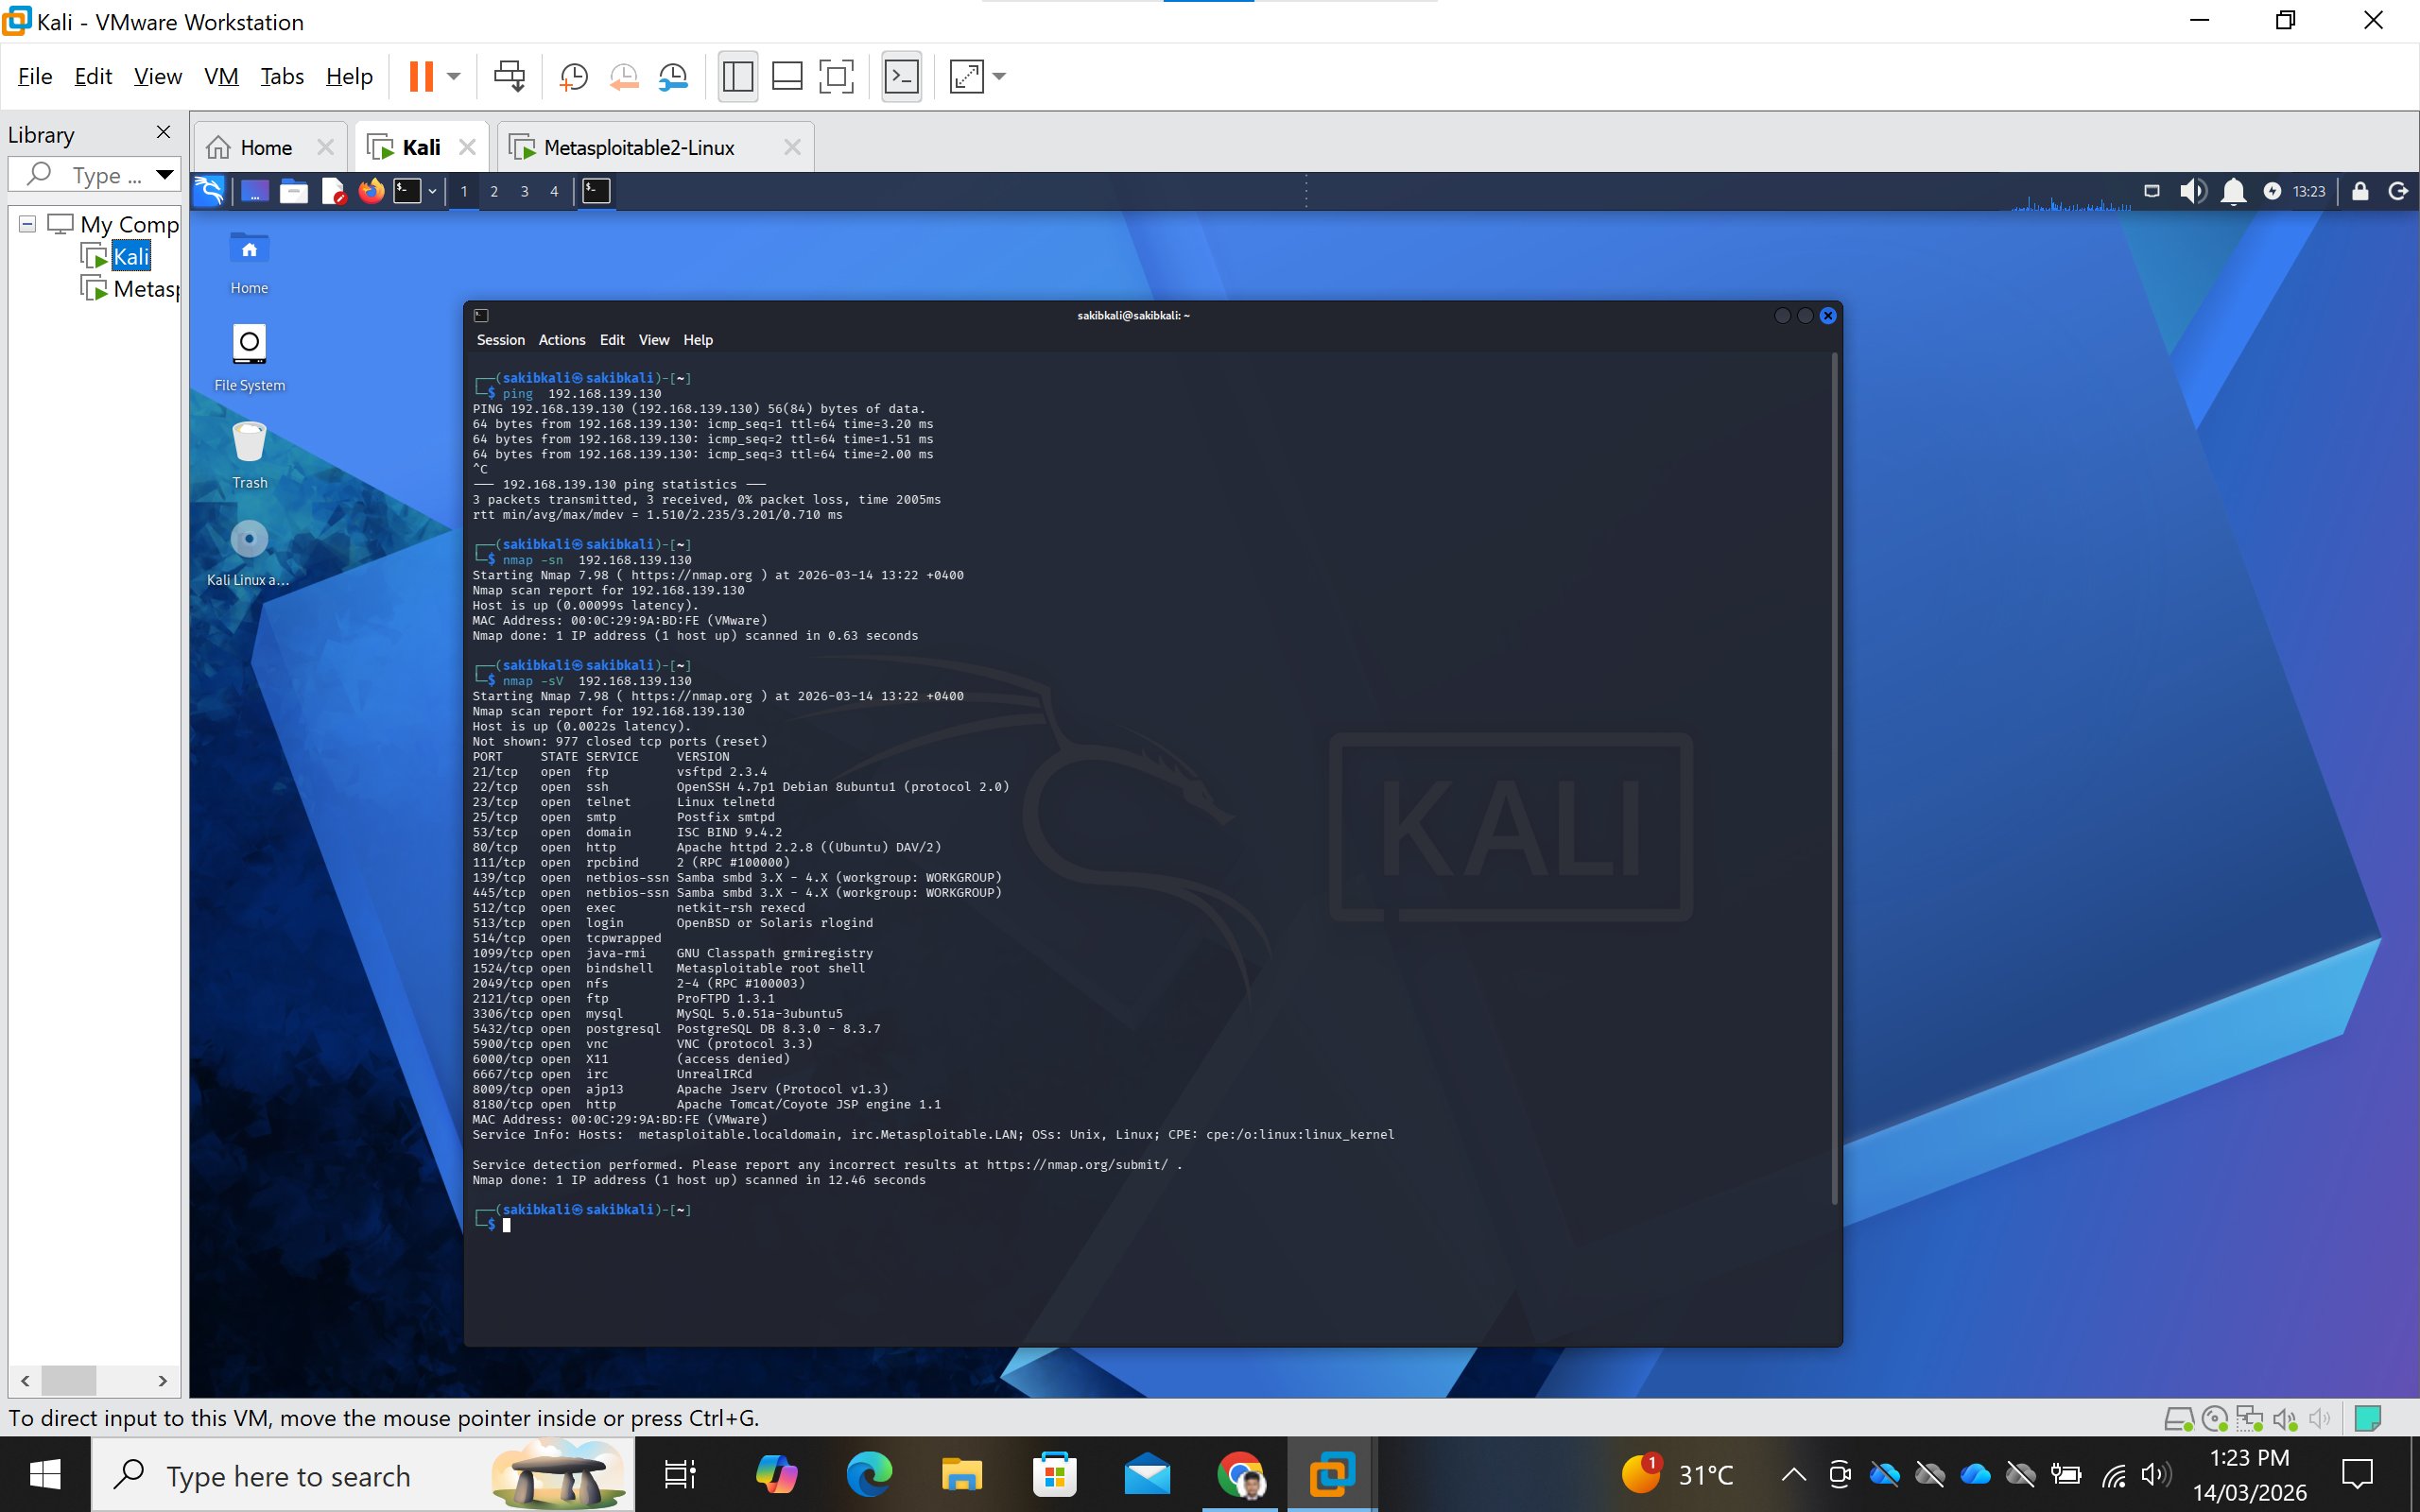Collapse the My Computer tree node
Image resolution: width=2420 pixels, height=1512 pixels.
28,224
